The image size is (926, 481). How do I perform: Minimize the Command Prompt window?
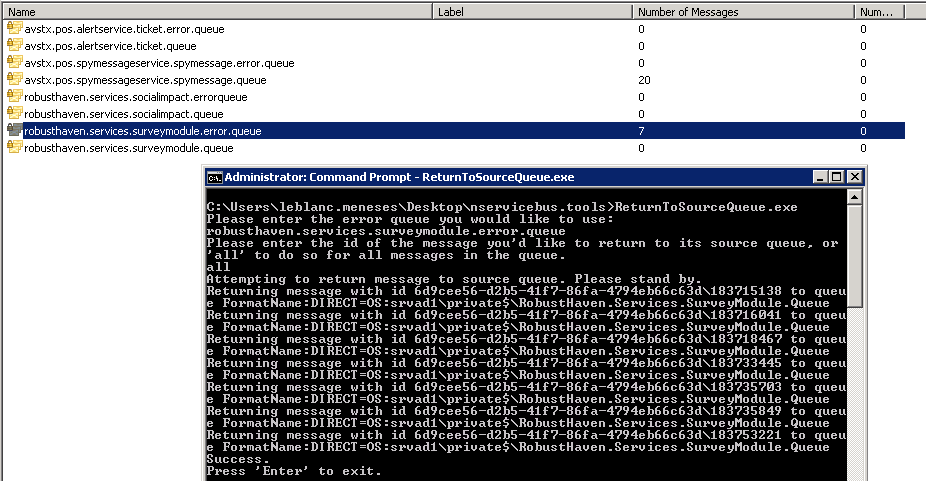coord(820,177)
